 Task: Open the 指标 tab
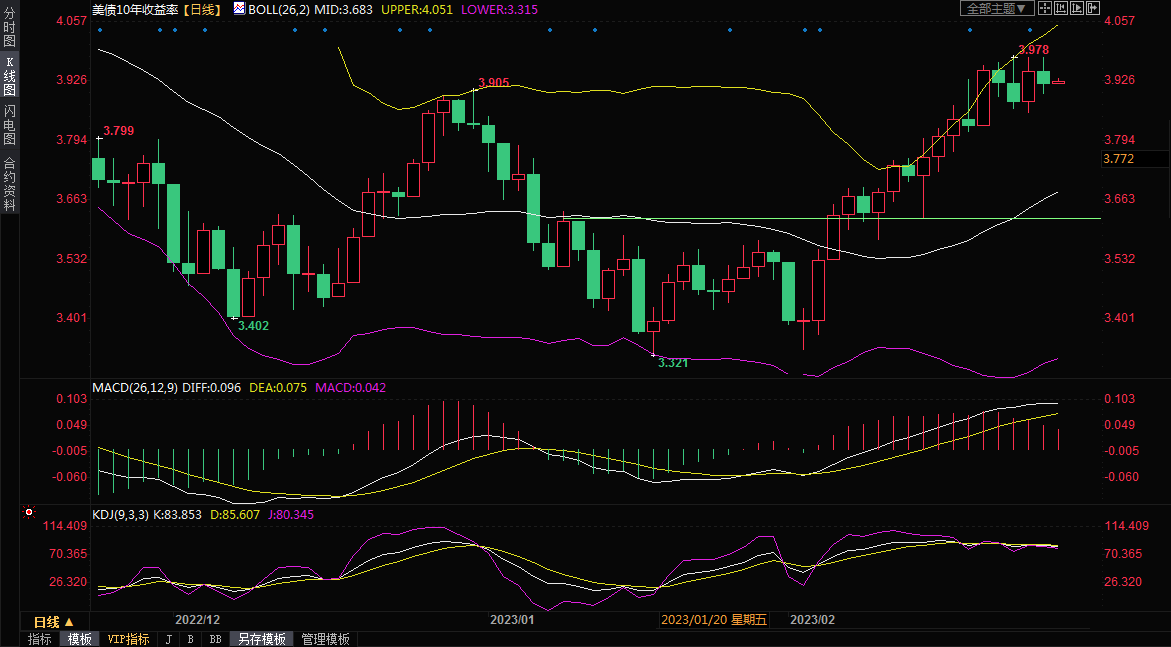pyautogui.click(x=40, y=639)
